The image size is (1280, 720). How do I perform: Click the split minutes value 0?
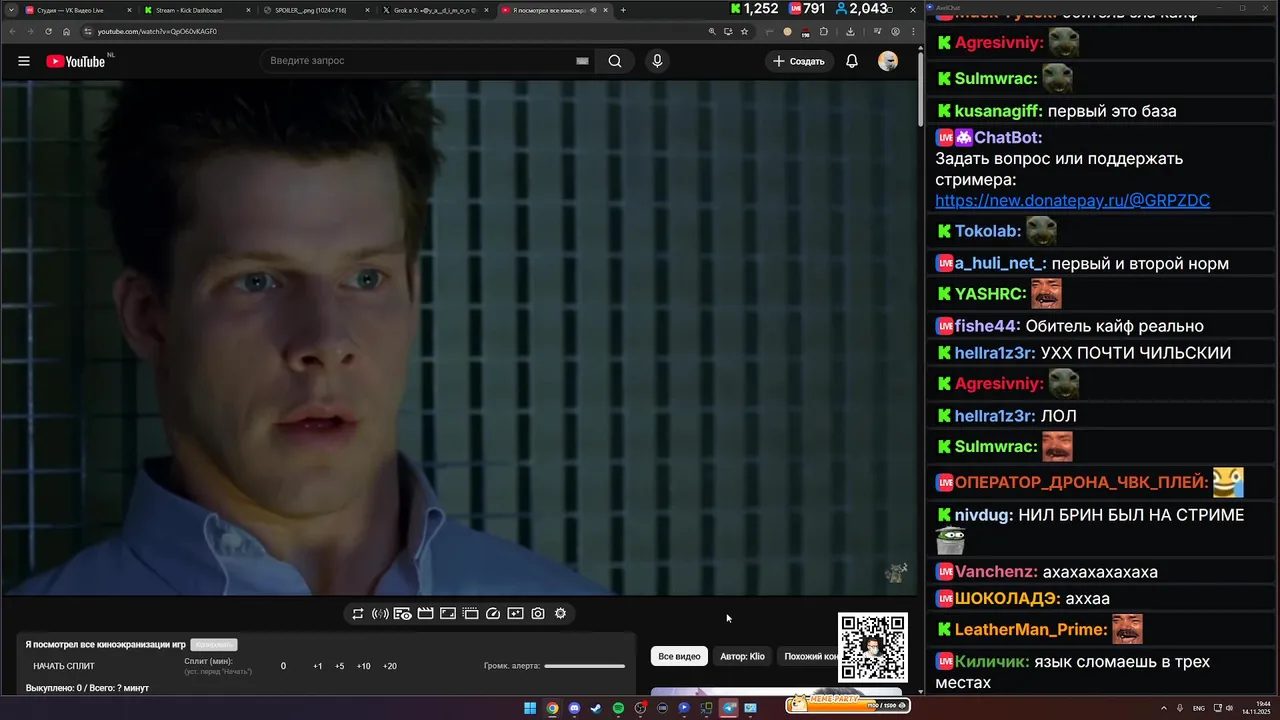283,666
